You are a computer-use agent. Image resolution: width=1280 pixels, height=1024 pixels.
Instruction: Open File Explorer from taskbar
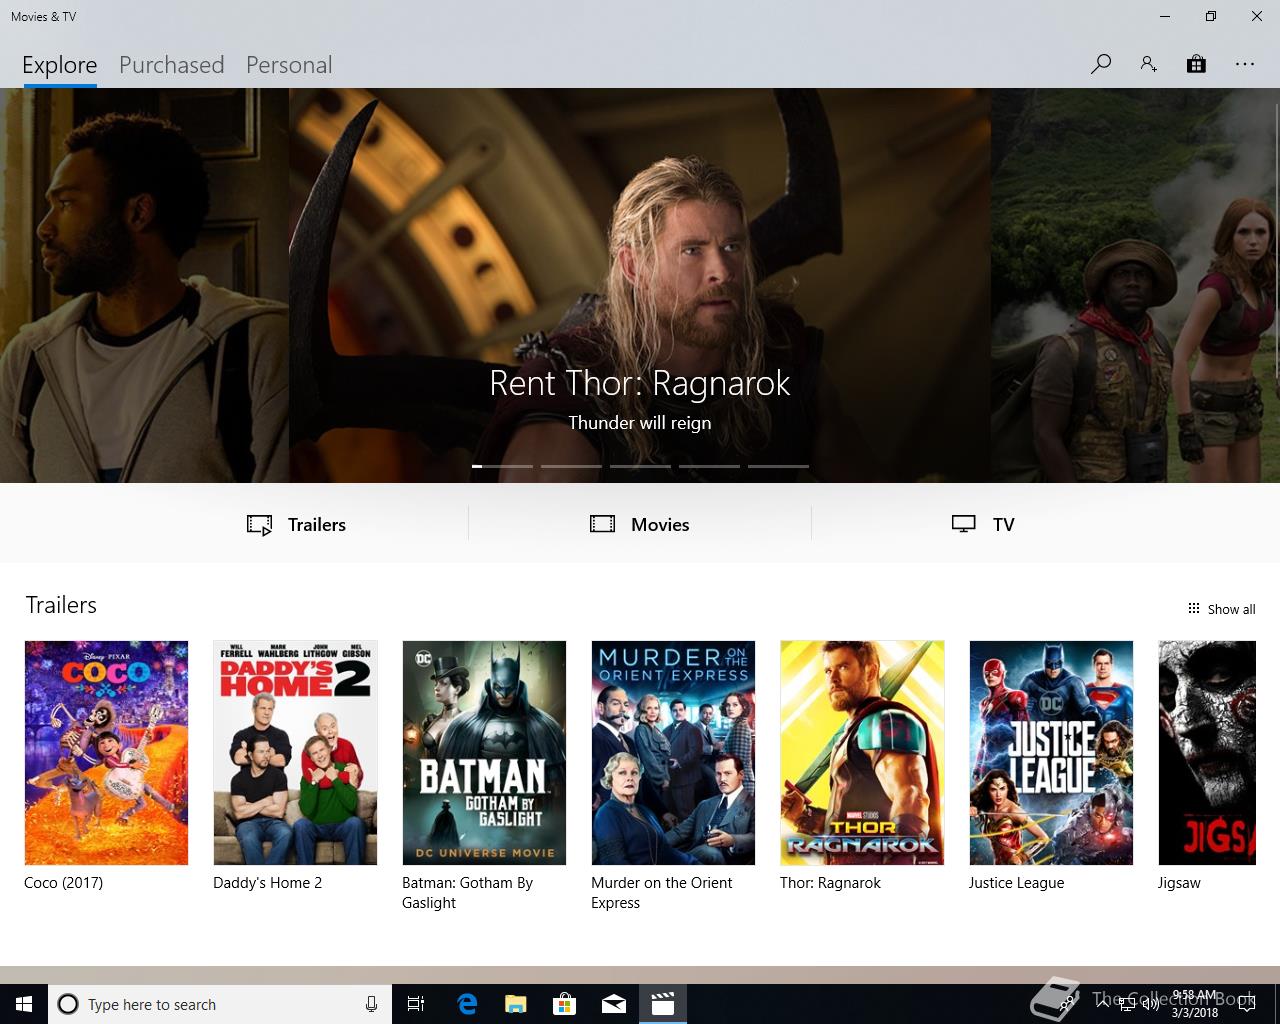[516, 1004]
